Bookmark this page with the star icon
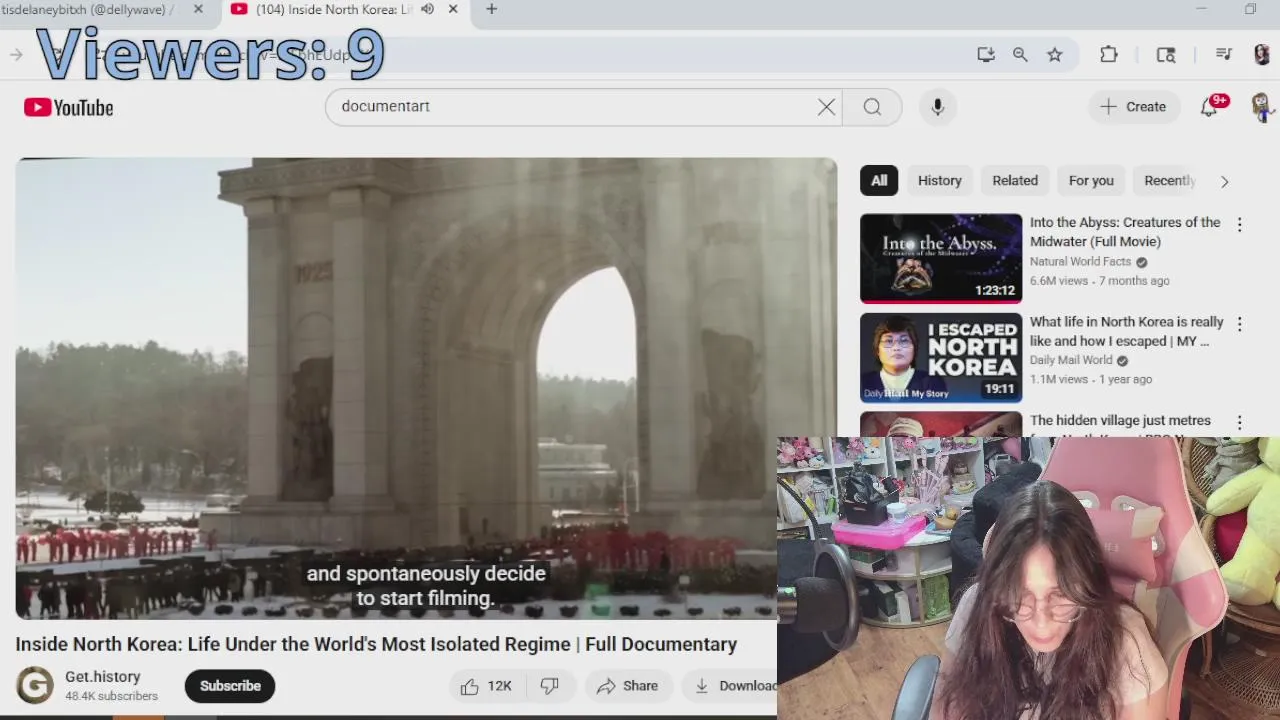 [1055, 55]
